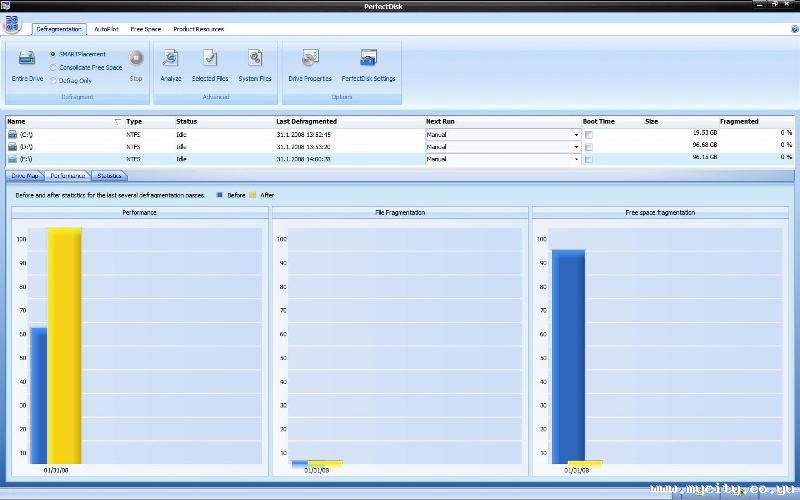The height and width of the screenshot is (500, 800).
Task: Select the SMARTPlacement radio option
Action: coord(53,54)
